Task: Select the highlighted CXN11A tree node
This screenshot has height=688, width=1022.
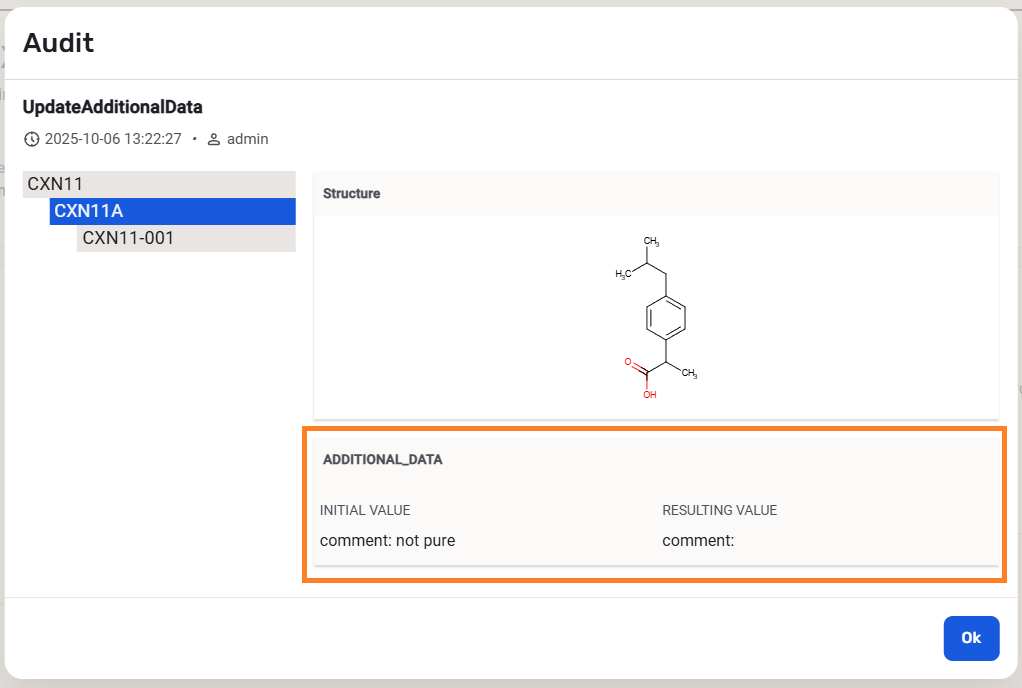Action: (x=89, y=211)
